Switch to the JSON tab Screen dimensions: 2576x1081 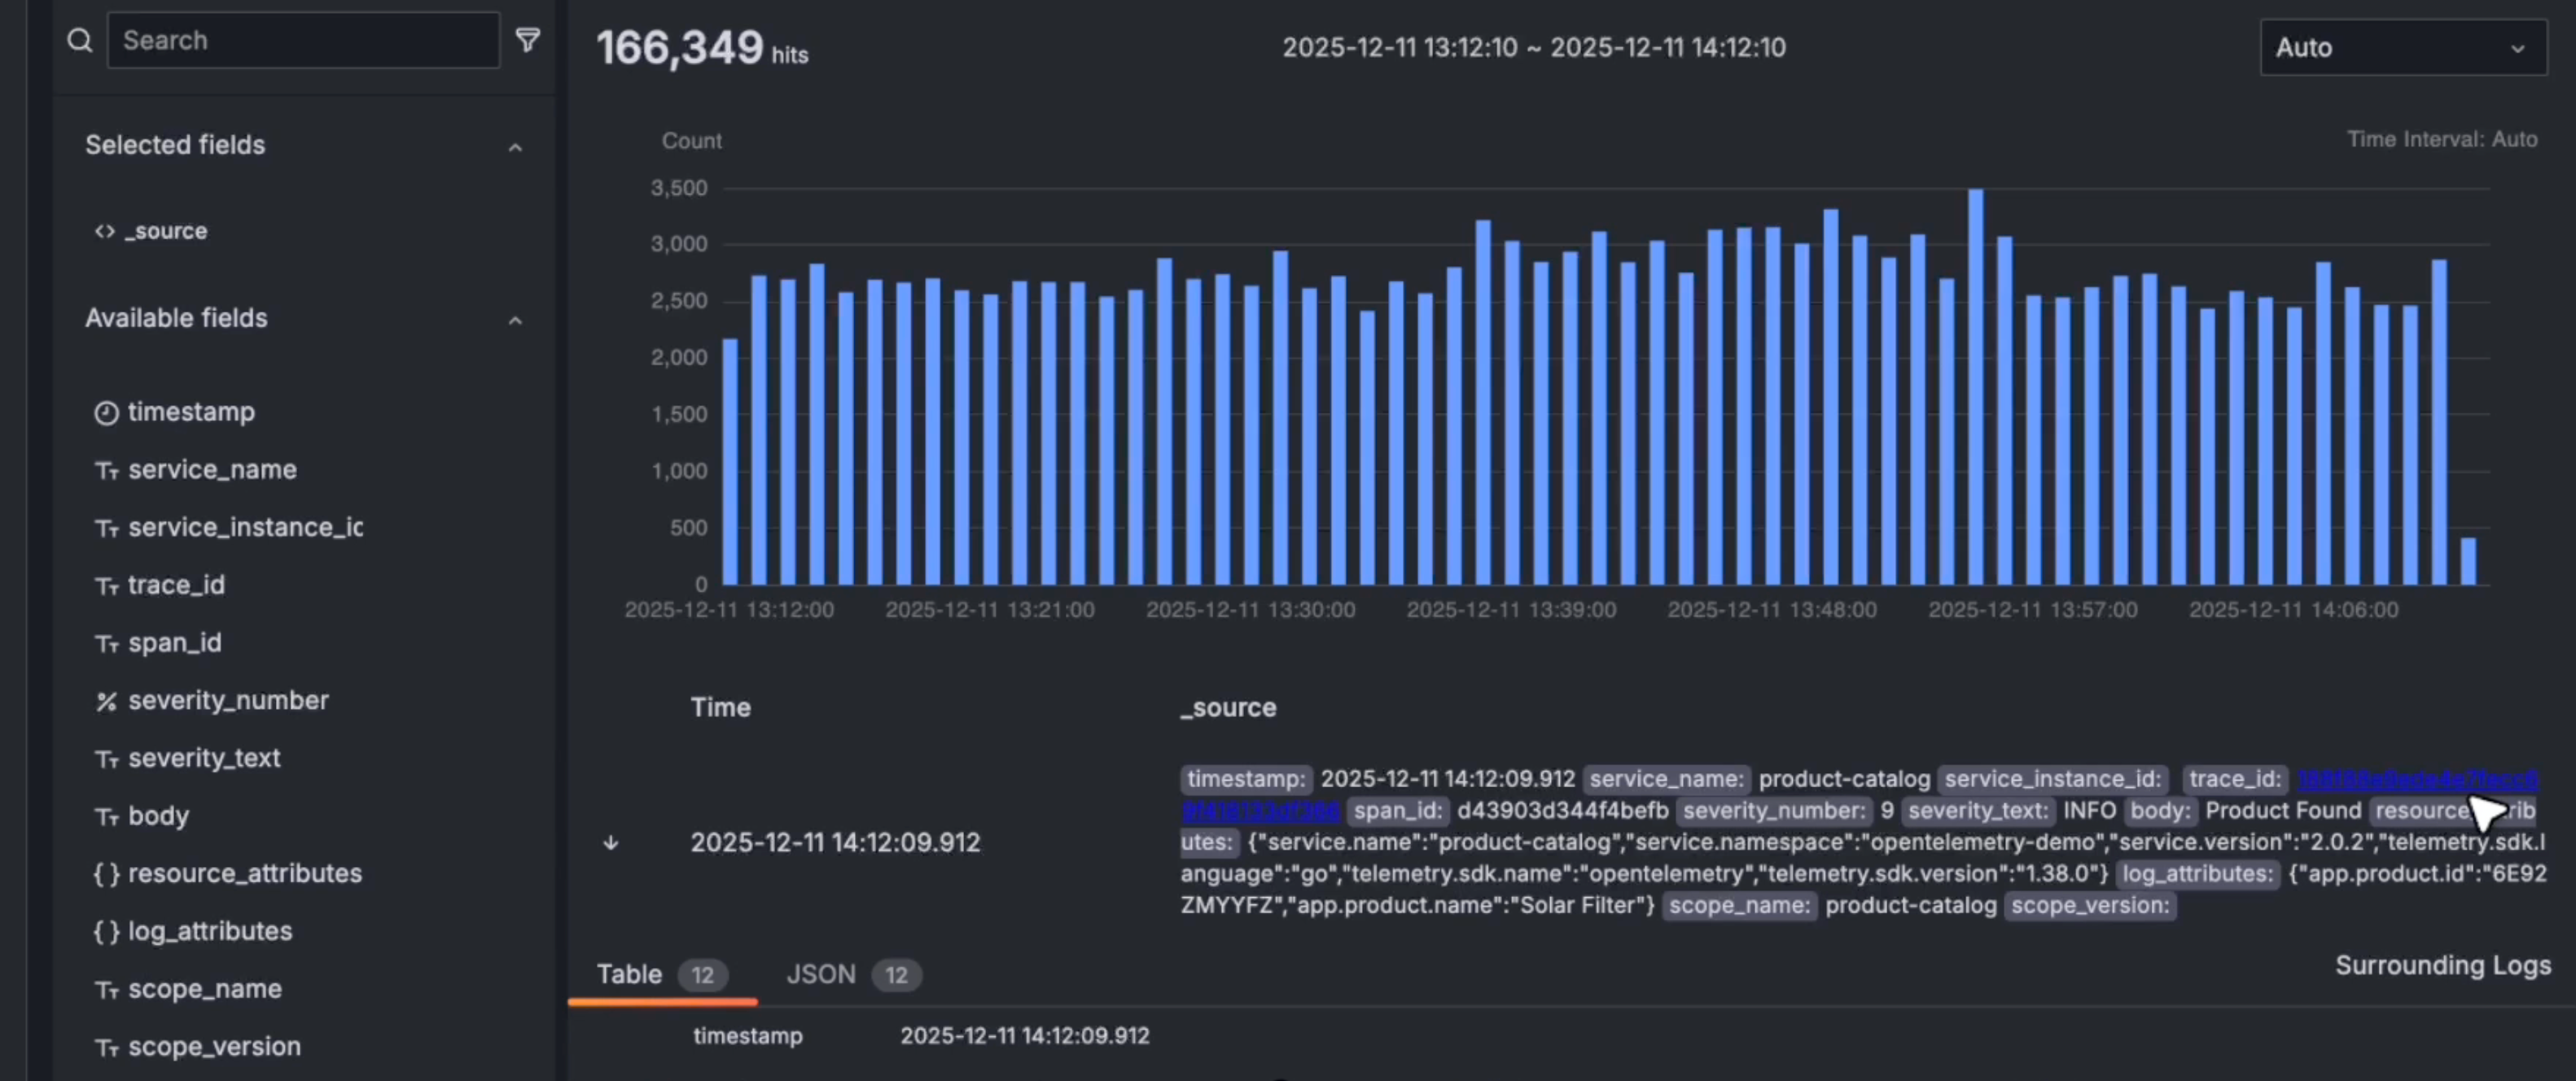click(x=820, y=974)
